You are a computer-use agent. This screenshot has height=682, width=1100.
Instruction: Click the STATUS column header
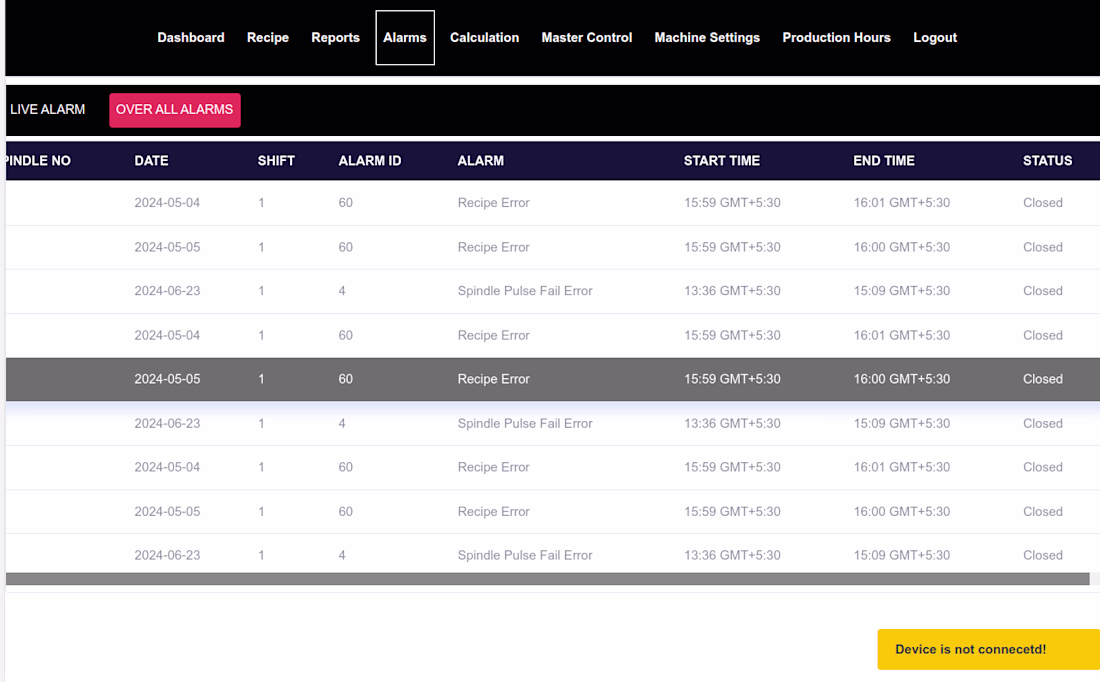1047,161
